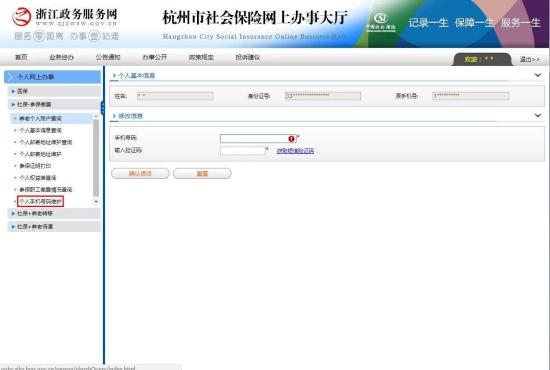Screen dimensions: 550x370
Task: Click the sidebar scrollbar up arrow
Action: click(x=96, y=116)
